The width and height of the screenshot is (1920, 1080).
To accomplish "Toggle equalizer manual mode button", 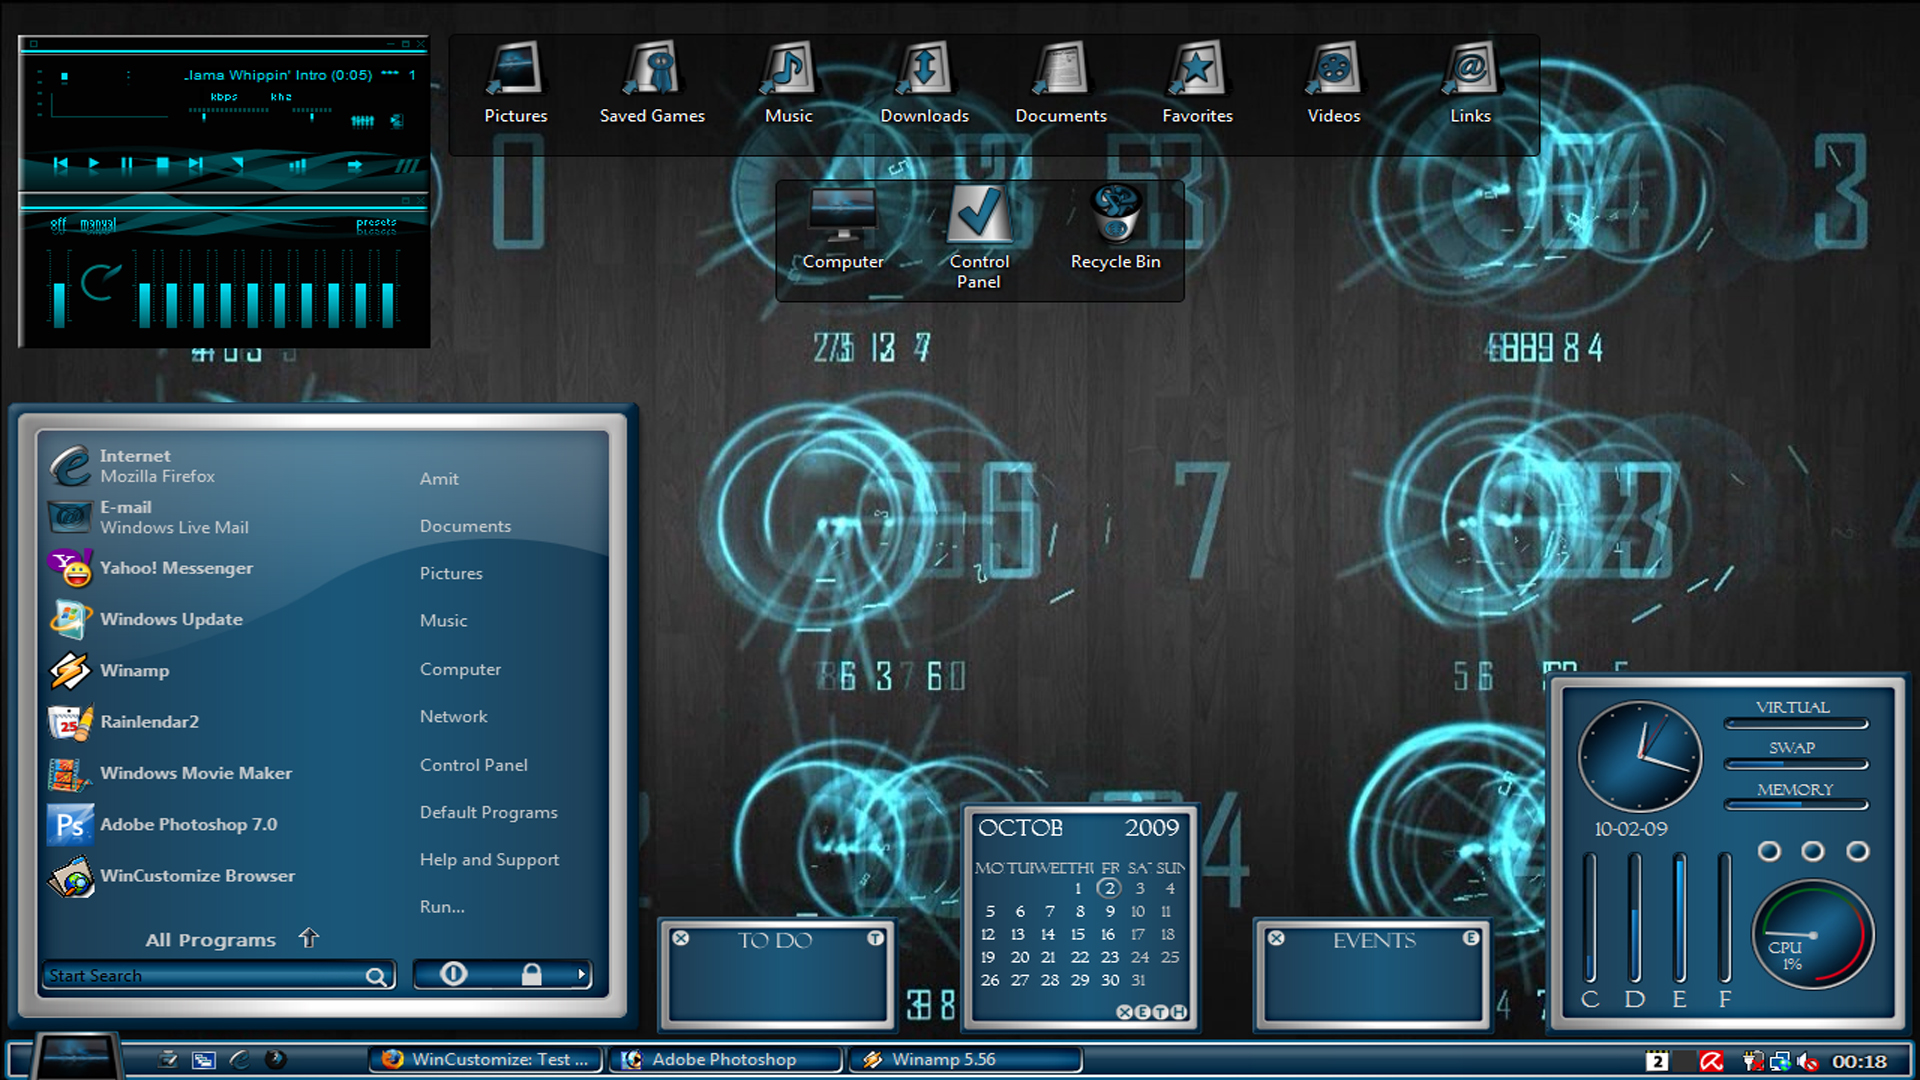I will pyautogui.click(x=98, y=224).
